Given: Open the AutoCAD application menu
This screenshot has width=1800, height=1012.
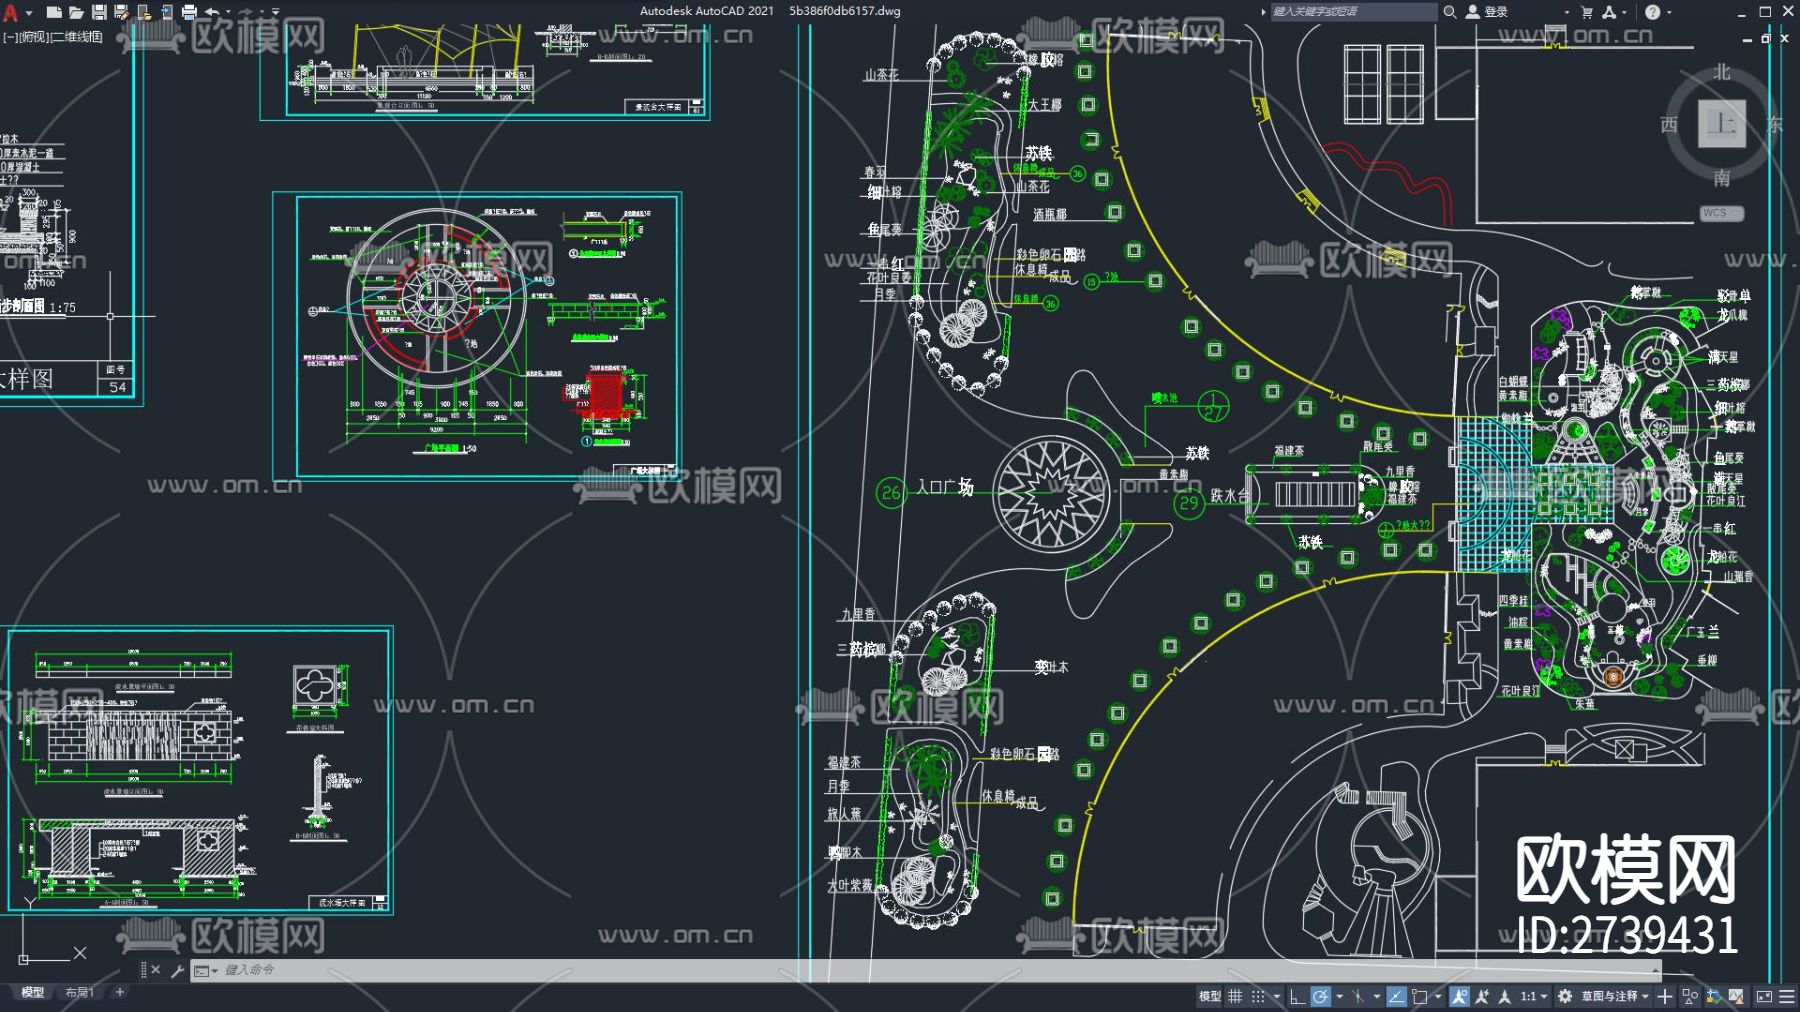Looking at the screenshot, I should (x=10, y=12).
